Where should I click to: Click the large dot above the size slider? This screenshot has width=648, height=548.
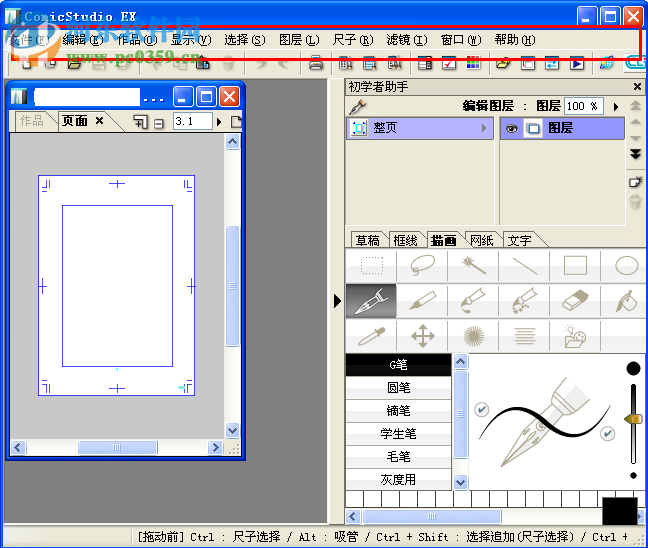pos(633,368)
